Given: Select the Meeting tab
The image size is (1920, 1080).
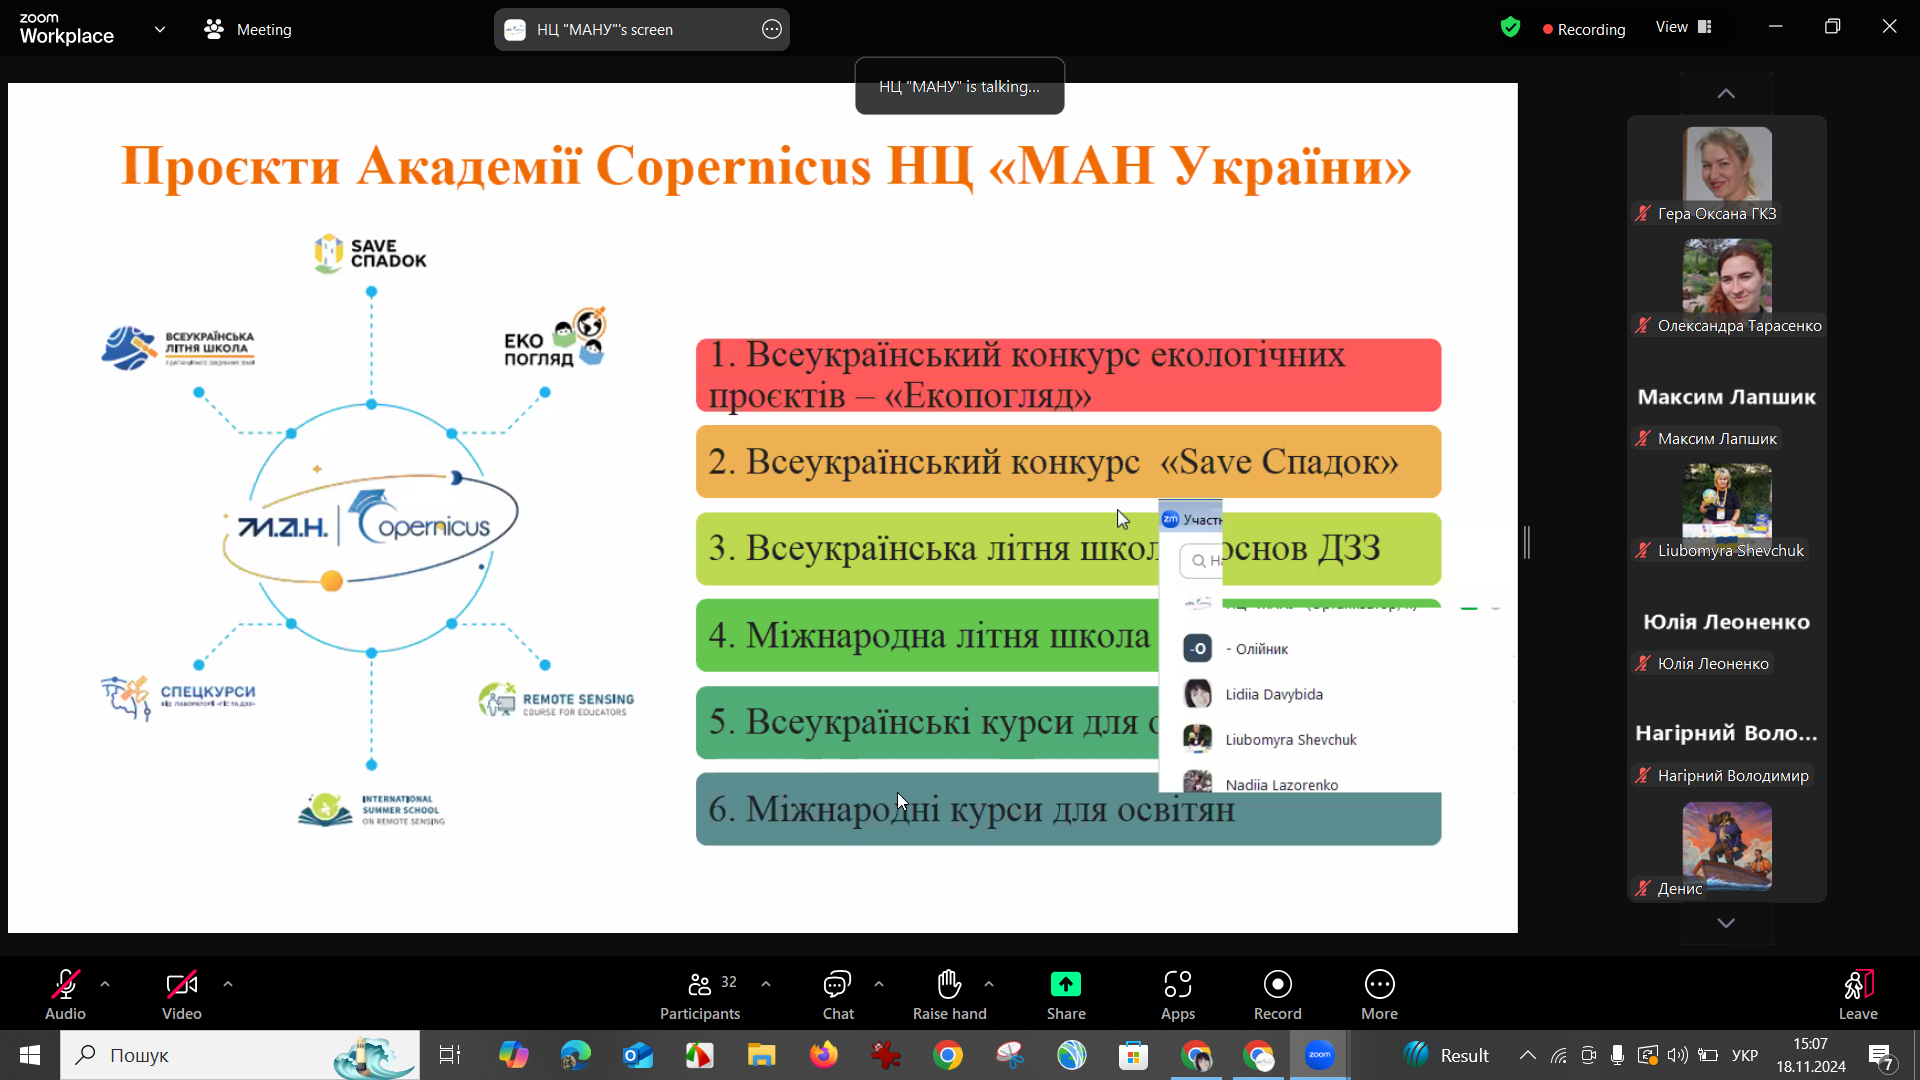Looking at the screenshot, I should [248, 29].
